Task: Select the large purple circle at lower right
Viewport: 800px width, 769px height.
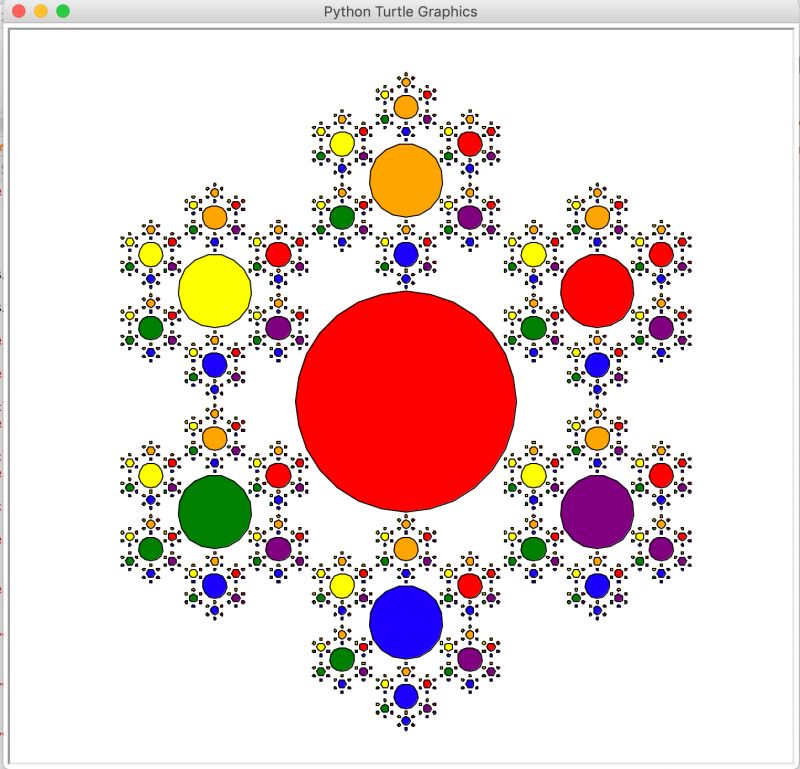Action: (x=598, y=510)
